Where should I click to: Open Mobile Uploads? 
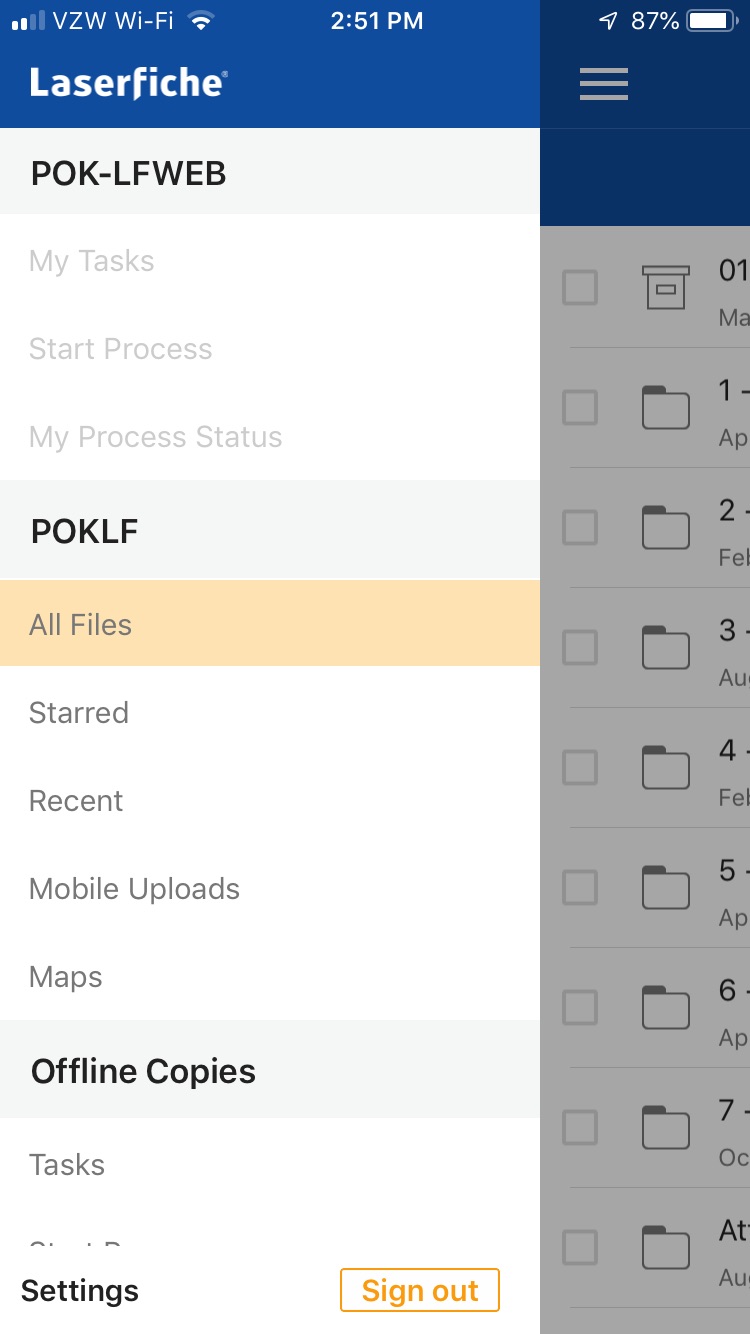134,889
